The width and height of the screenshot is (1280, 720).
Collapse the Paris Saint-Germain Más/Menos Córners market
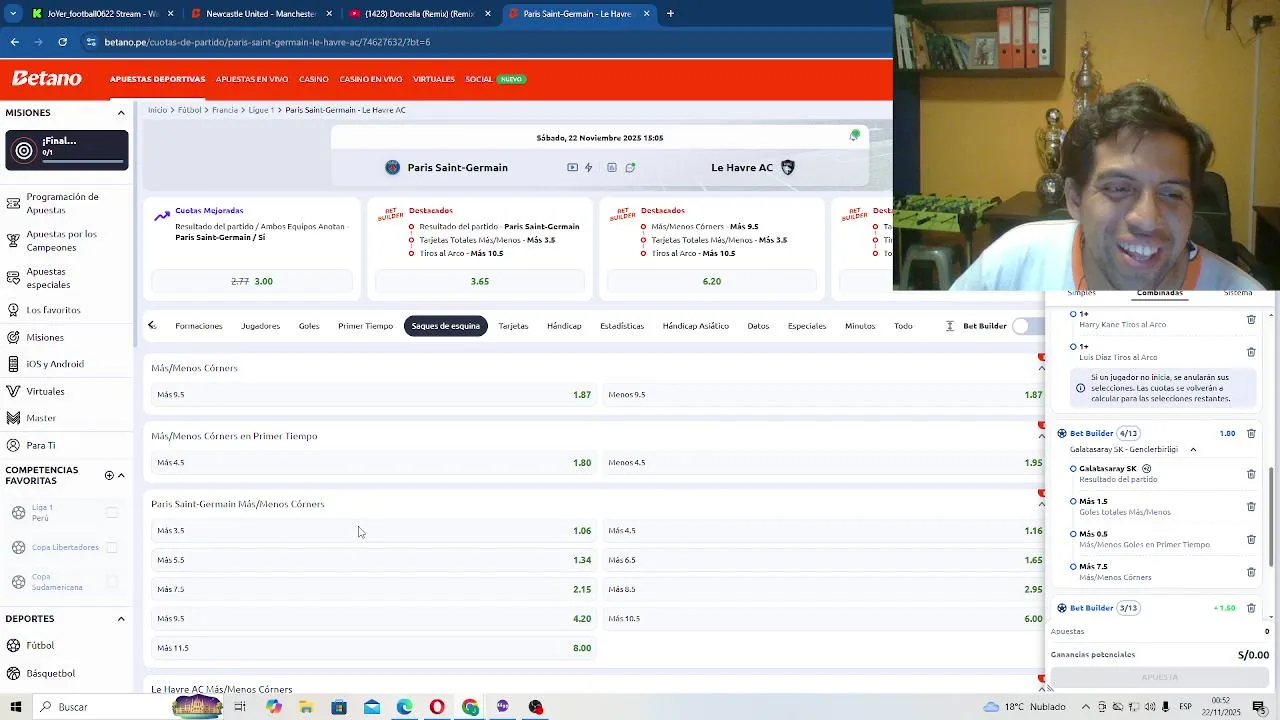coord(1041,504)
